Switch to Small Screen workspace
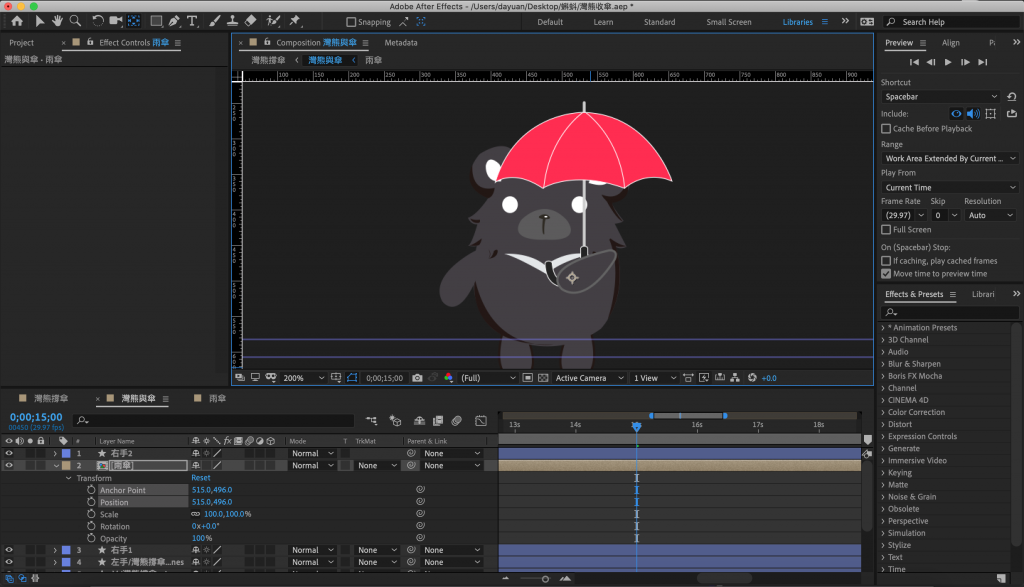Screen dimensions: 1024x587 (x=729, y=22)
